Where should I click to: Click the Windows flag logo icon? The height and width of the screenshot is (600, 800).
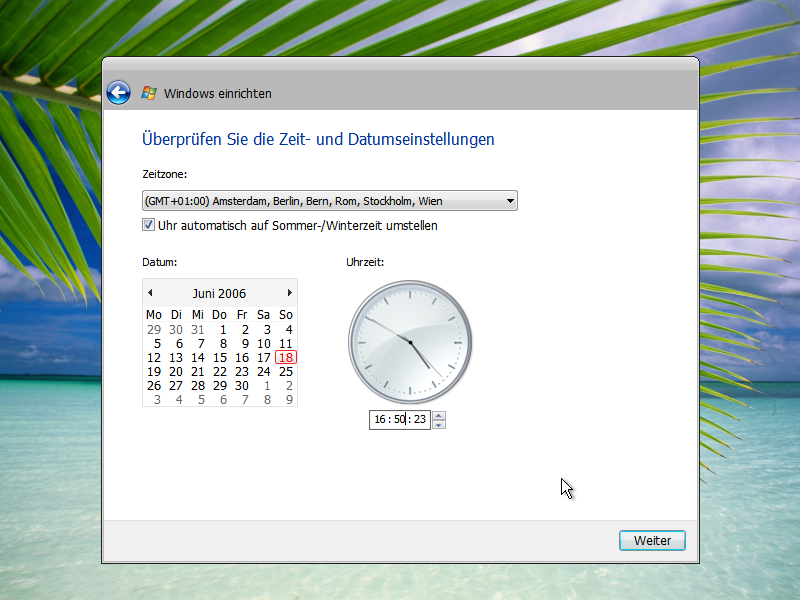pyautogui.click(x=149, y=93)
